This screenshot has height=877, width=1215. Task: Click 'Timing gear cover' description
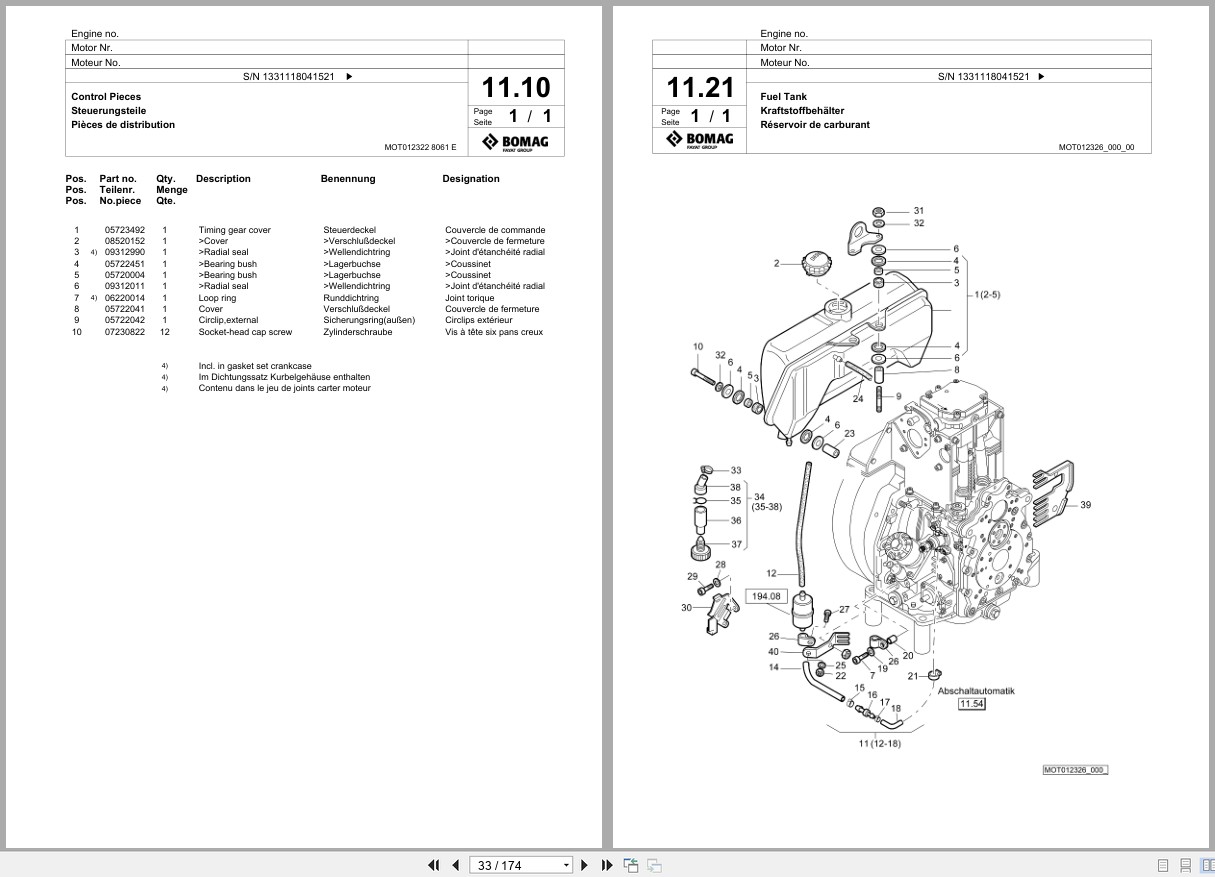click(x=234, y=230)
